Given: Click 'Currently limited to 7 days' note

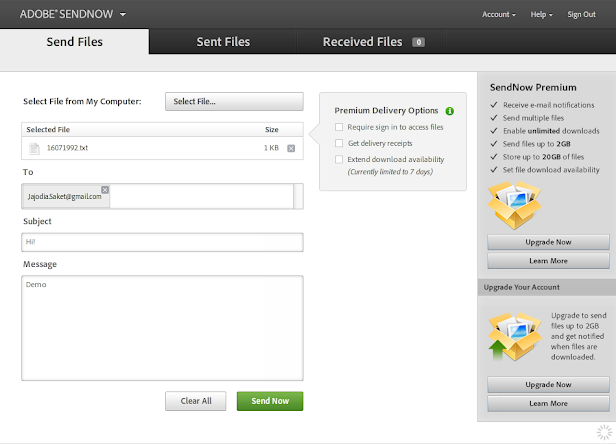Looking at the screenshot, I should pyautogui.click(x=390, y=172).
